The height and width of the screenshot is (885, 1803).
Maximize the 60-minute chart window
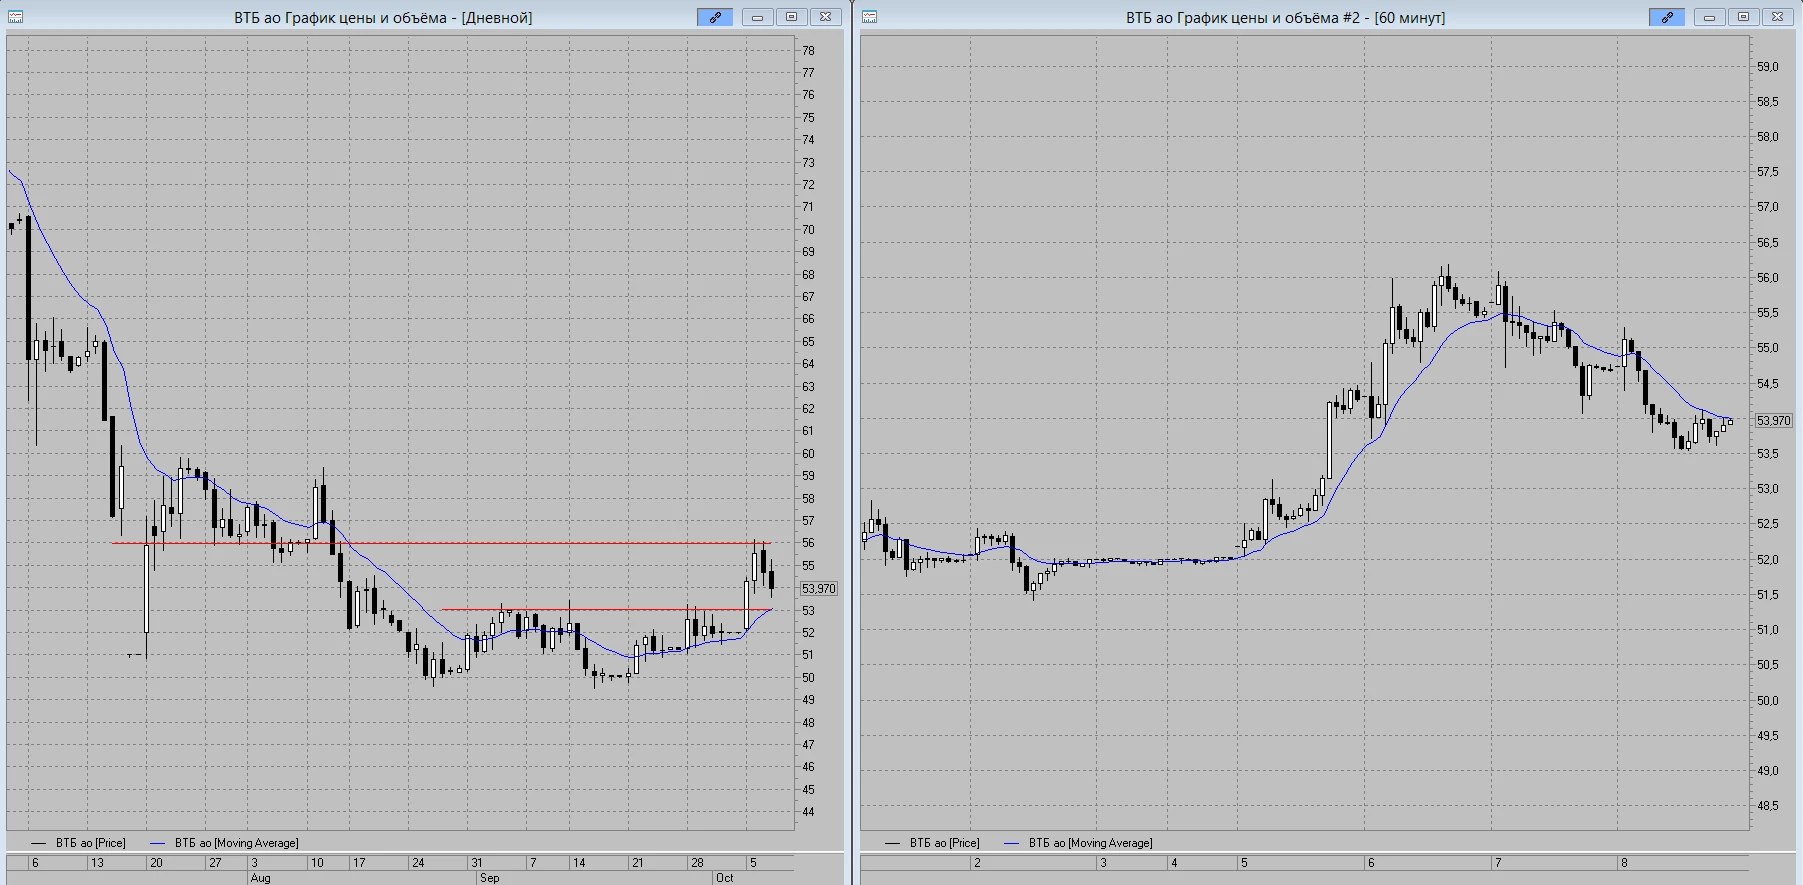(1743, 17)
